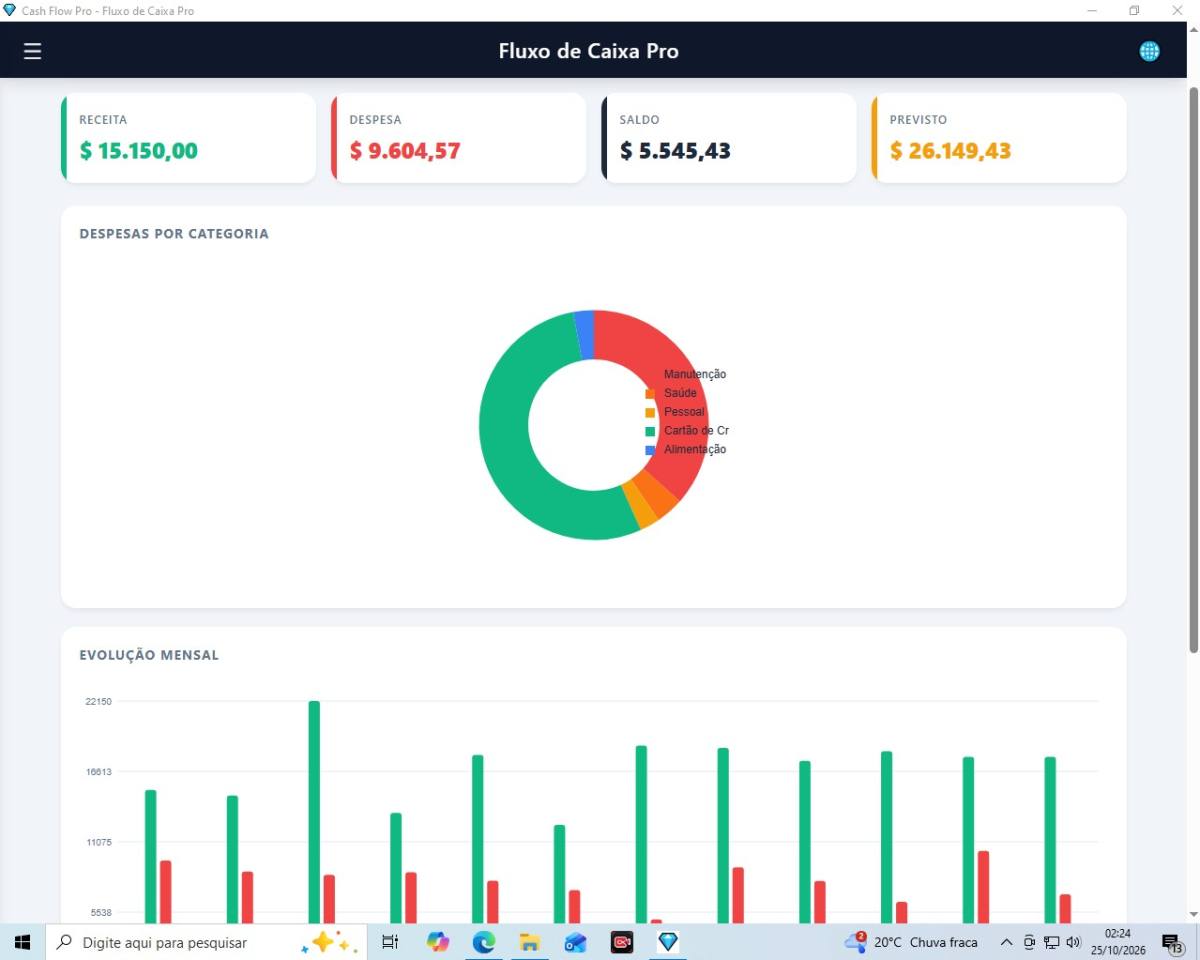Image resolution: width=1200 pixels, height=960 pixels.
Task: Open the weather widget showing 20°C
Action: (x=911, y=942)
